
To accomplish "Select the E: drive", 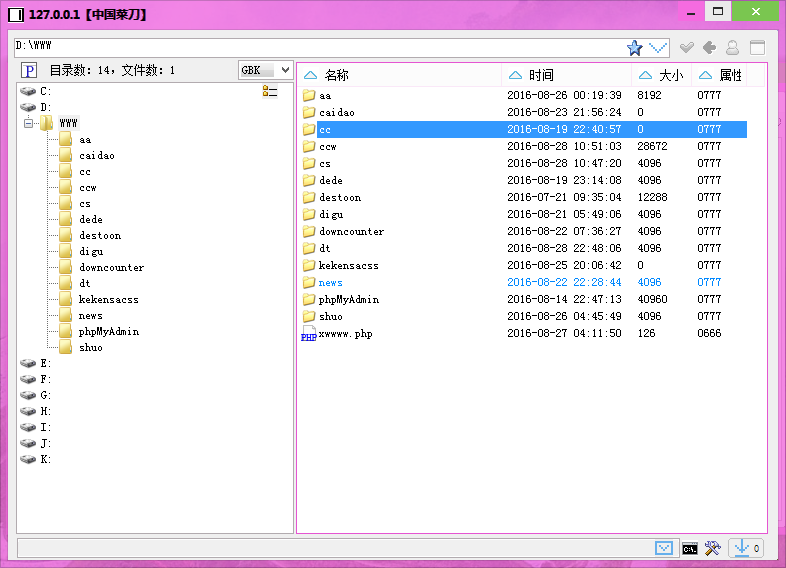I will [36, 363].
